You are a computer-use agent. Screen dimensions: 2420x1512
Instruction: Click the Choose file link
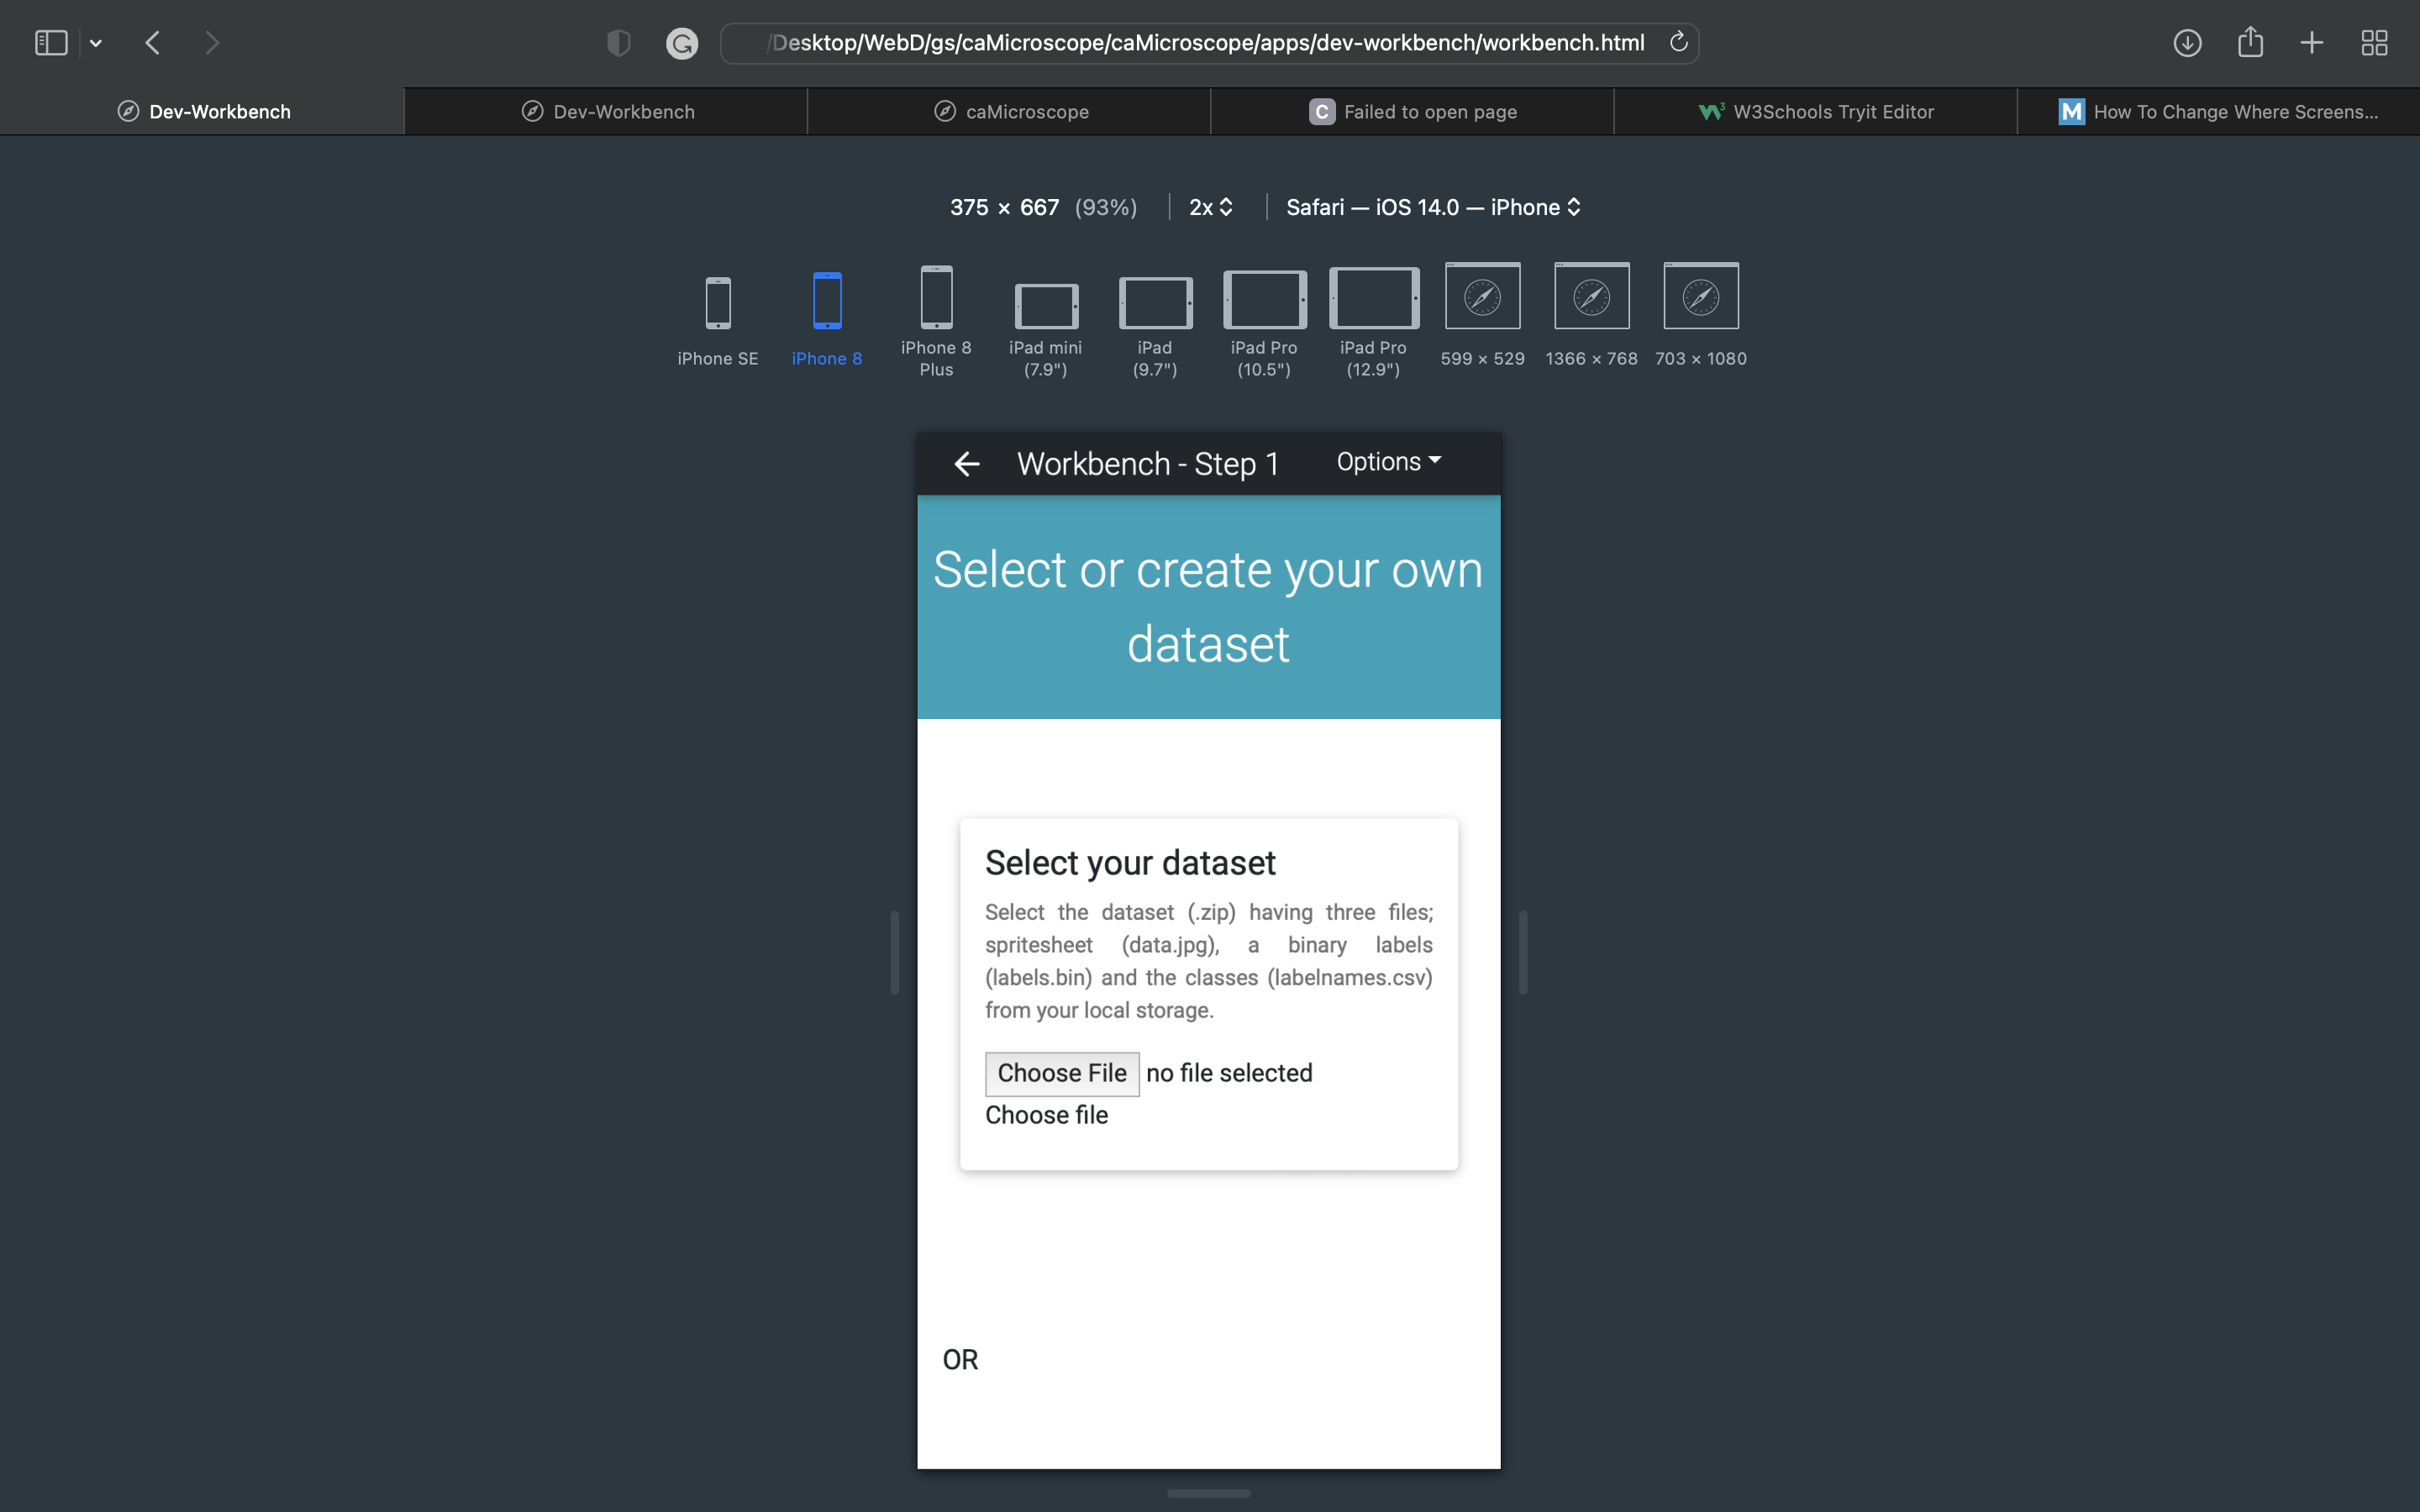1046,1114
